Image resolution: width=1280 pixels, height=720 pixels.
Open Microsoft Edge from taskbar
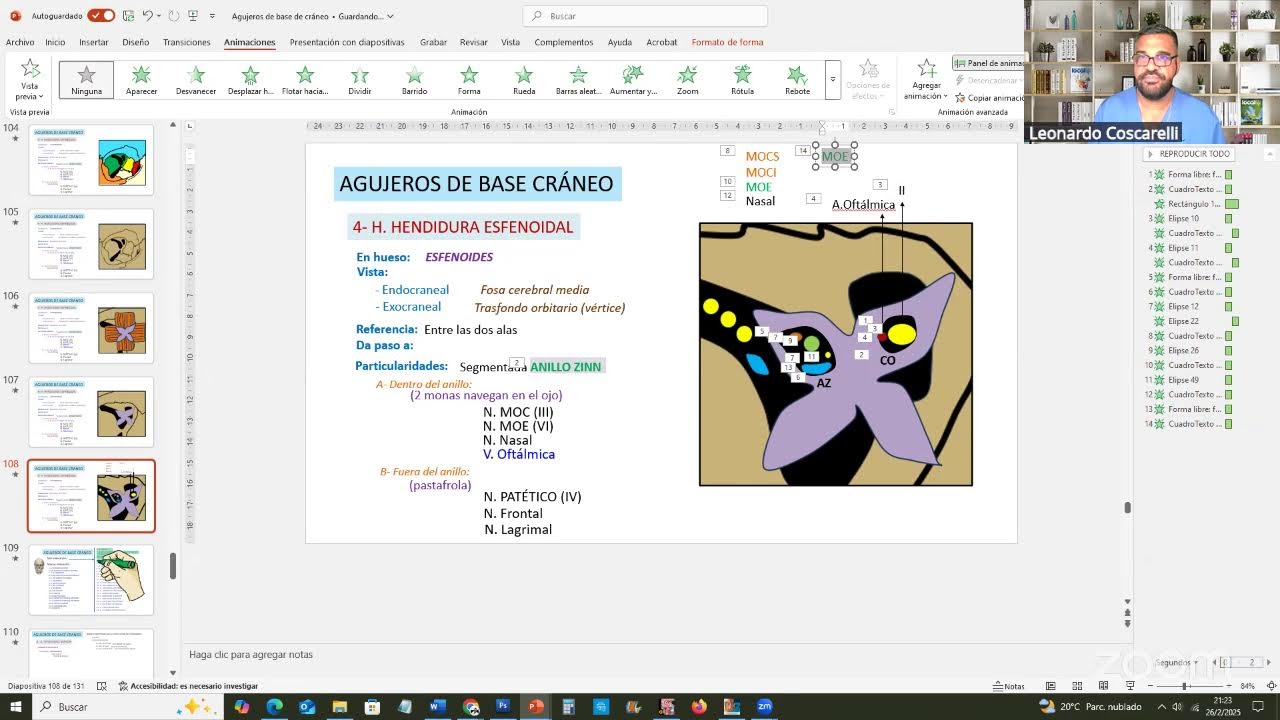tap(274, 707)
